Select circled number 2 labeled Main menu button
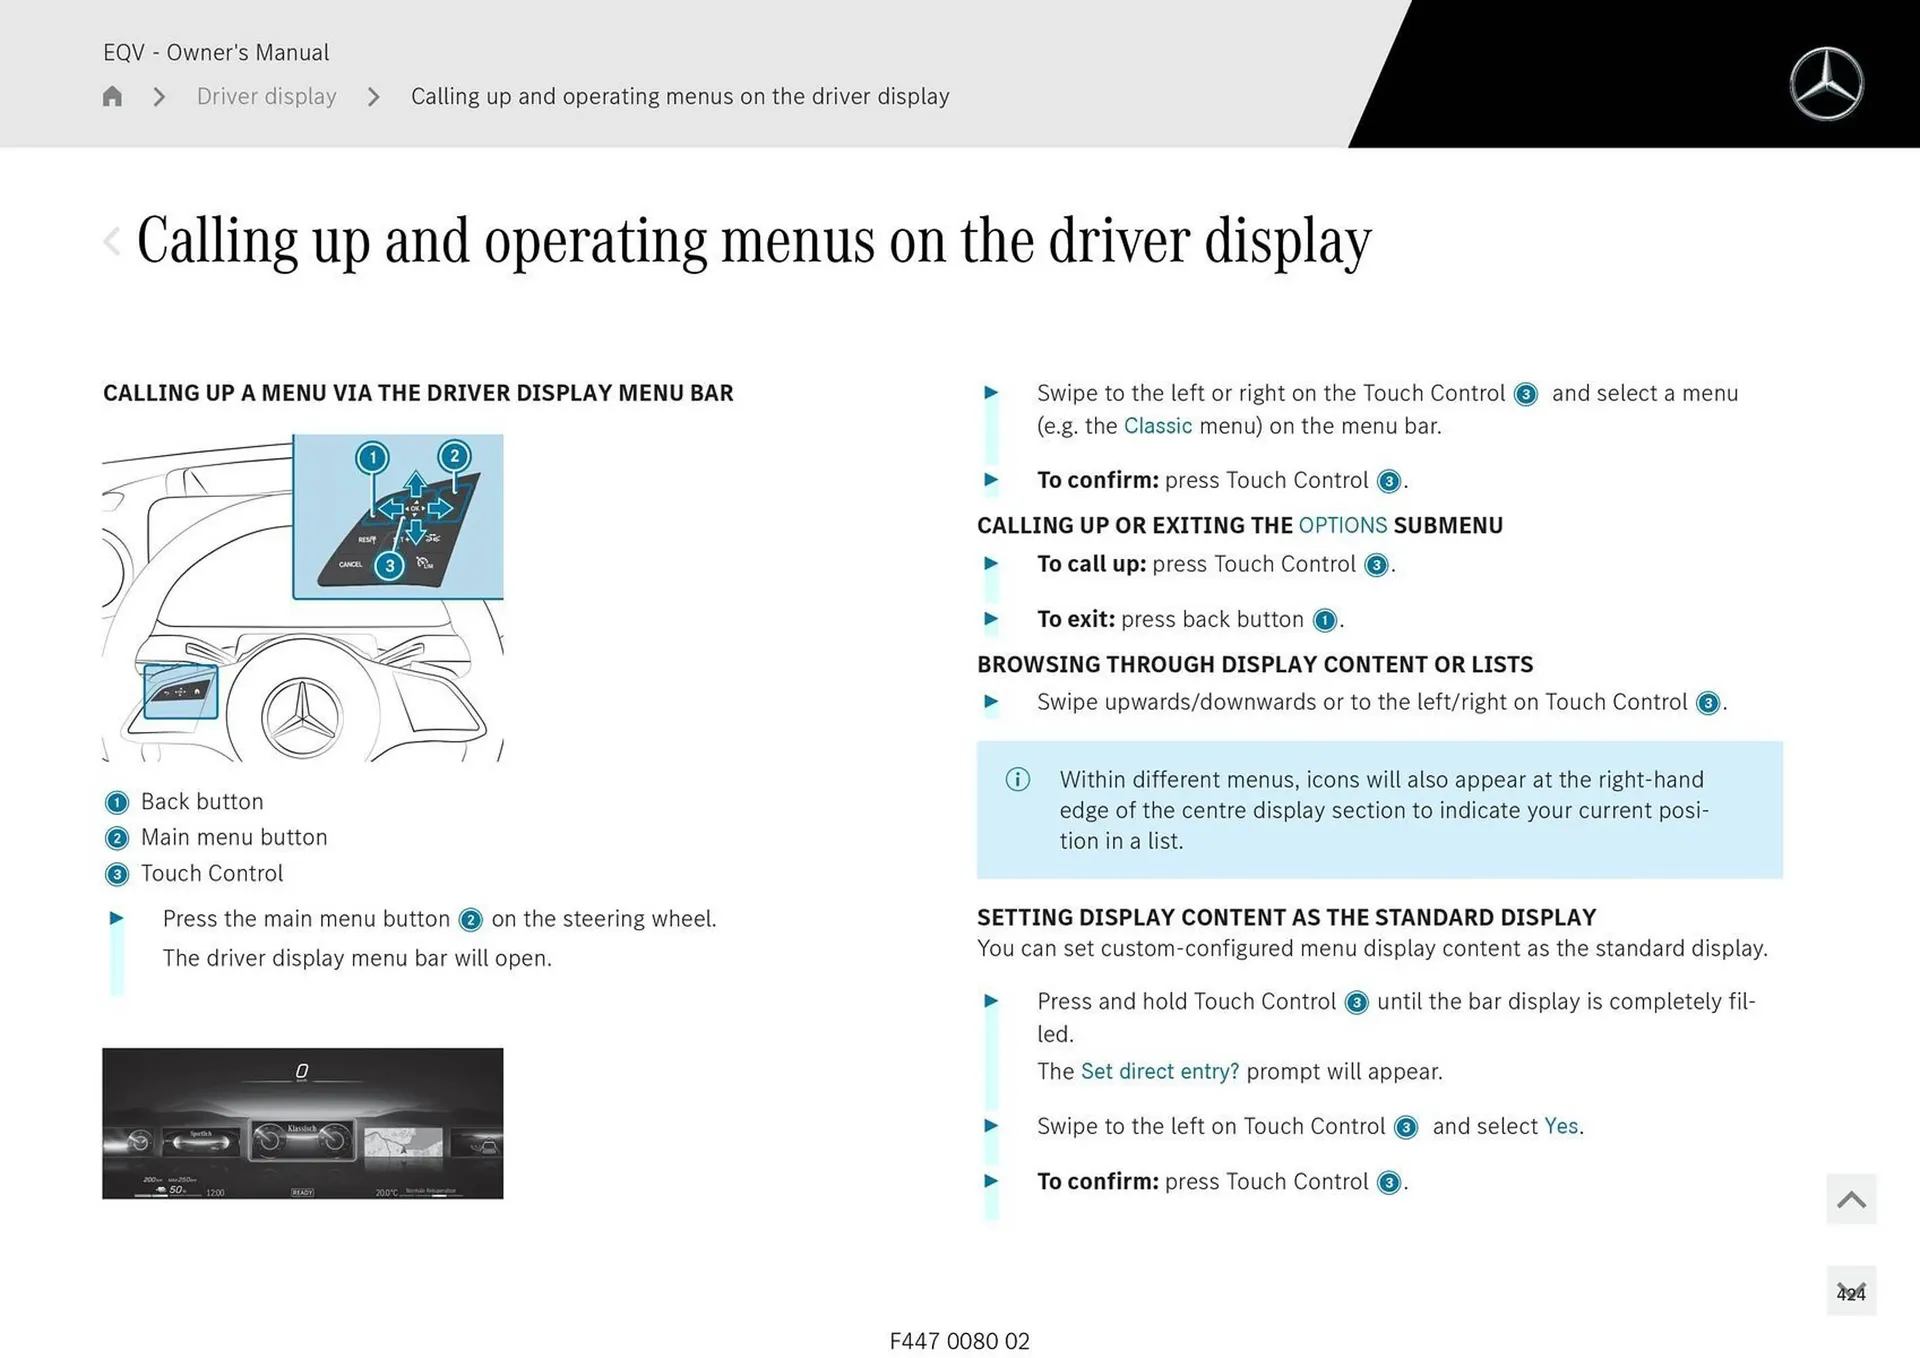This screenshot has height=1358, width=1920. [x=116, y=838]
